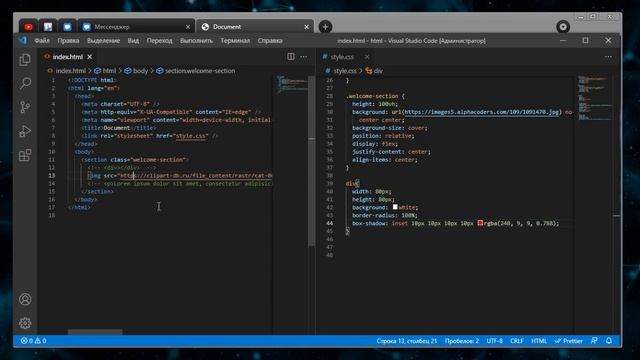Image resolution: width=640 pixels, height=360 pixels.
Task: Open the Справка menu
Action: point(270,40)
